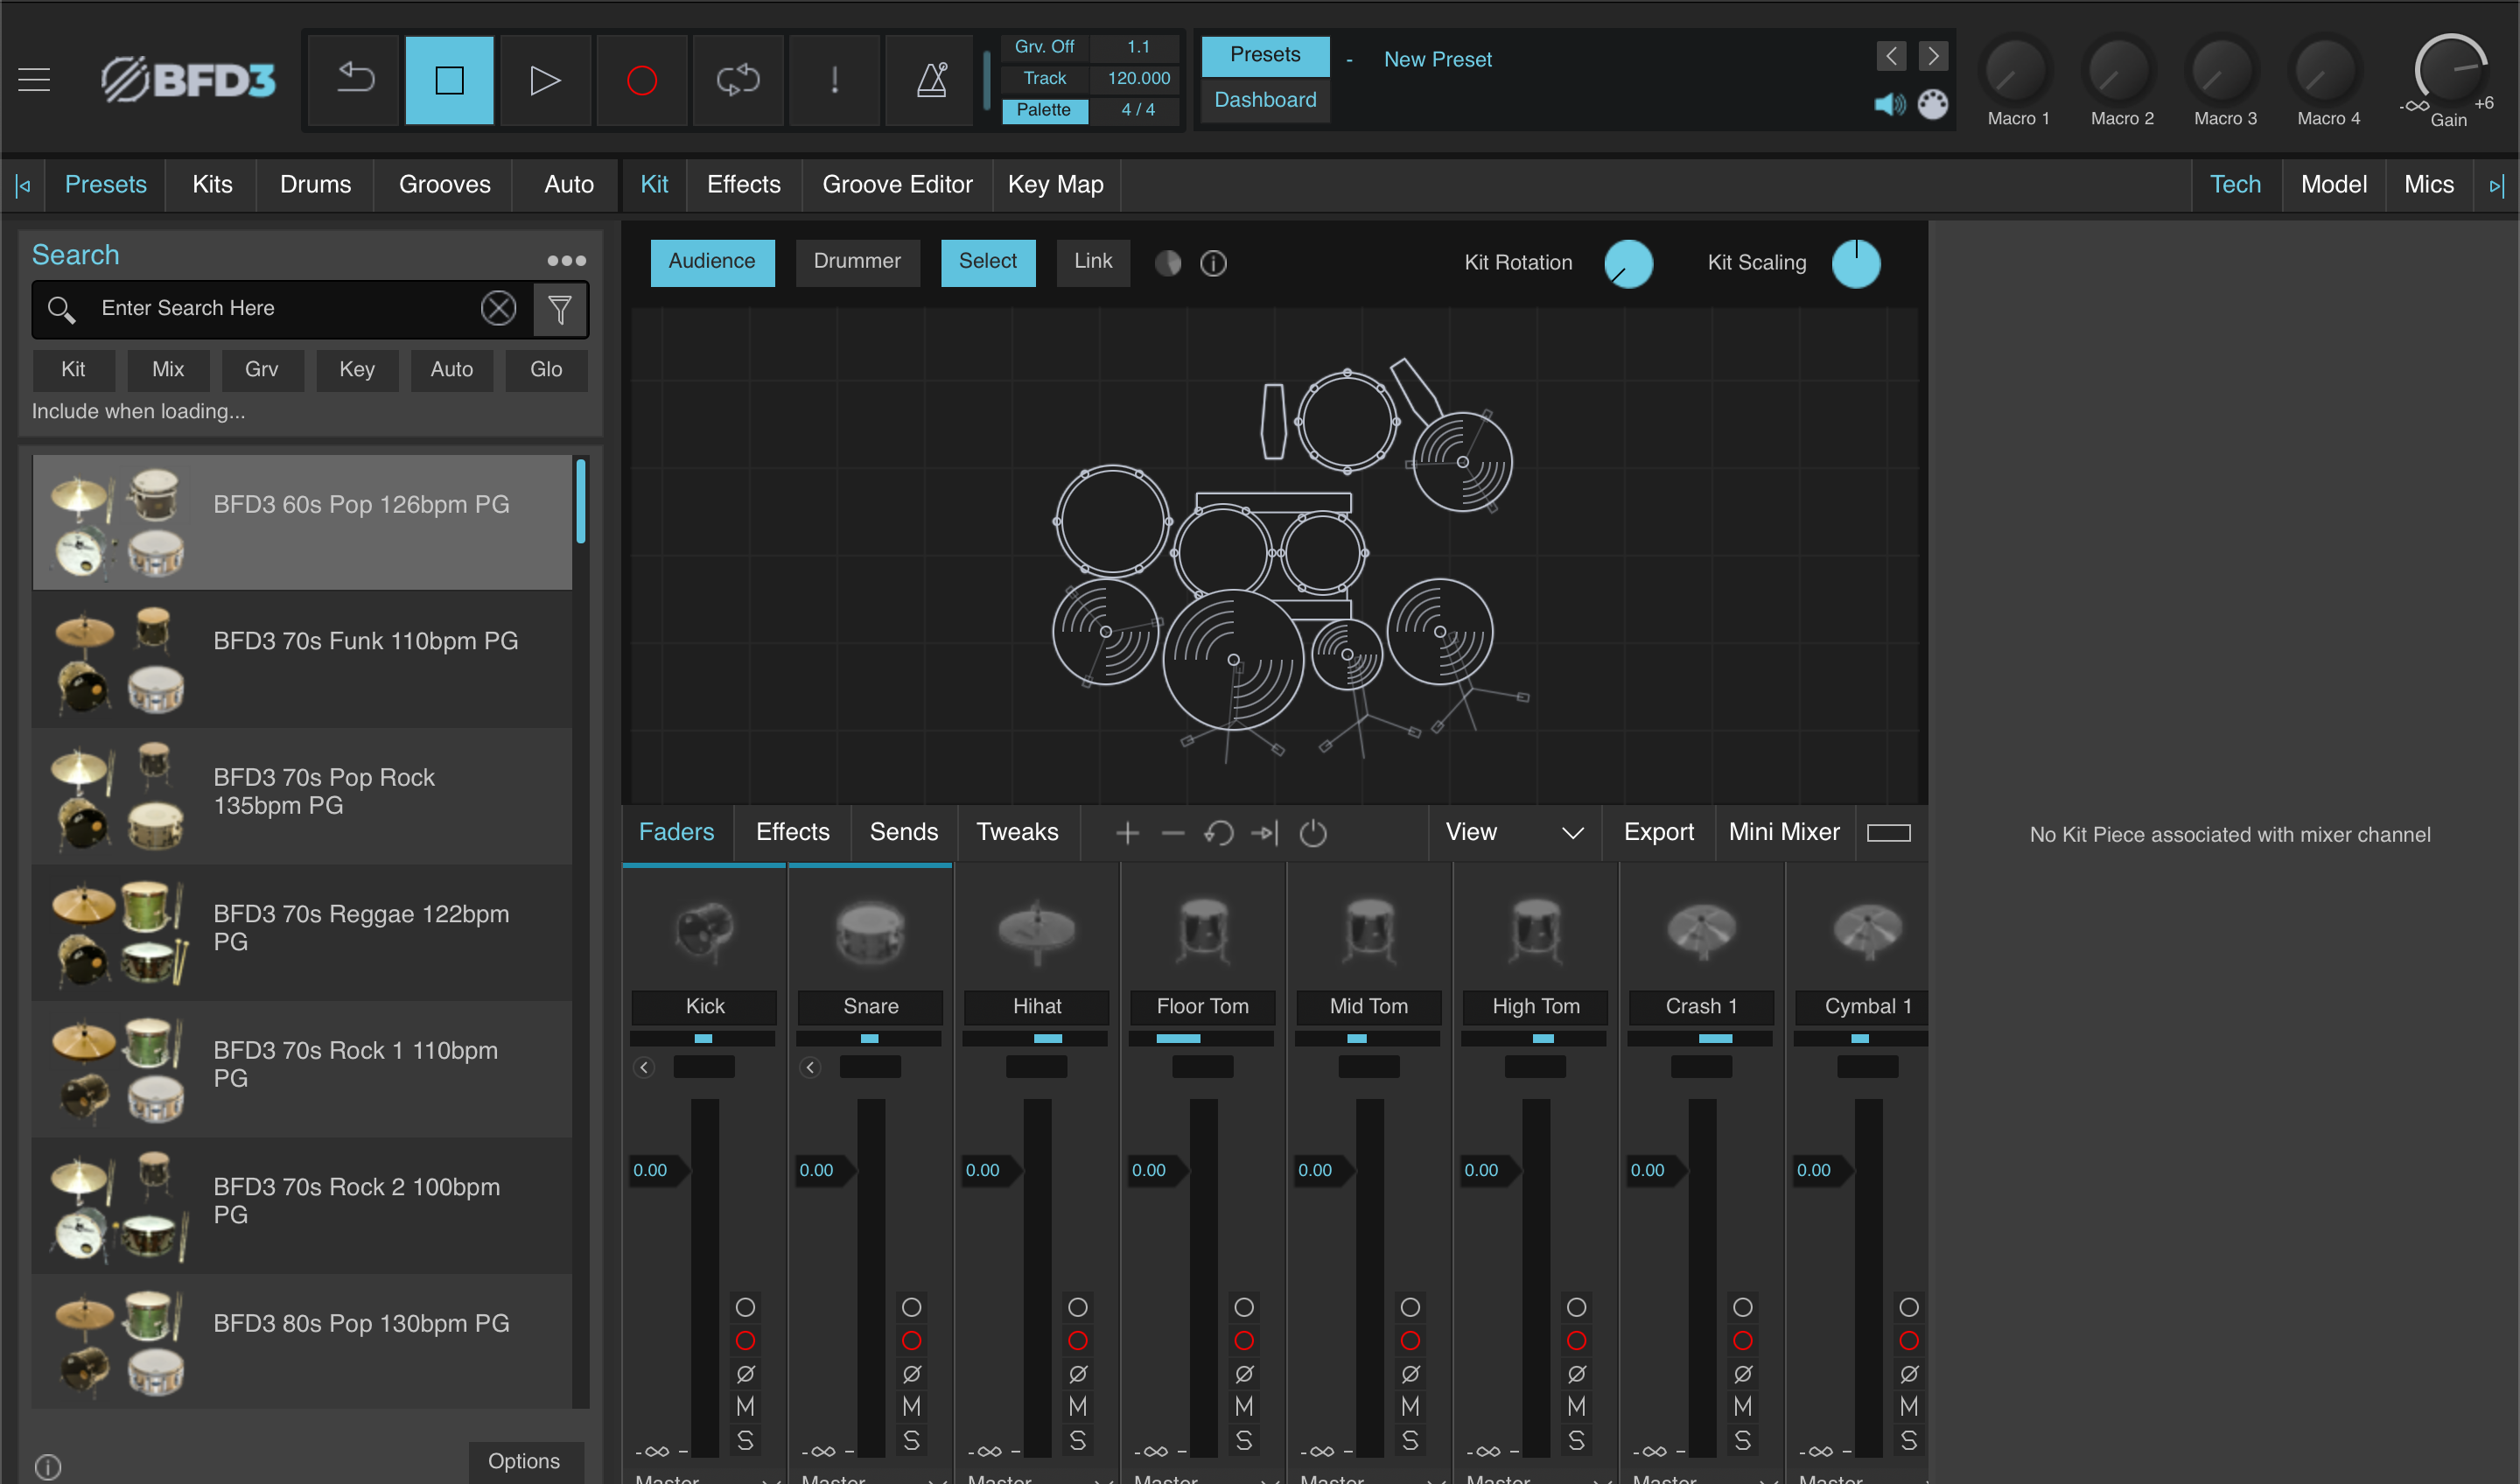Viewport: 2520px width, 1484px height.
Task: Click the Dashboard button
Action: coord(1265,100)
